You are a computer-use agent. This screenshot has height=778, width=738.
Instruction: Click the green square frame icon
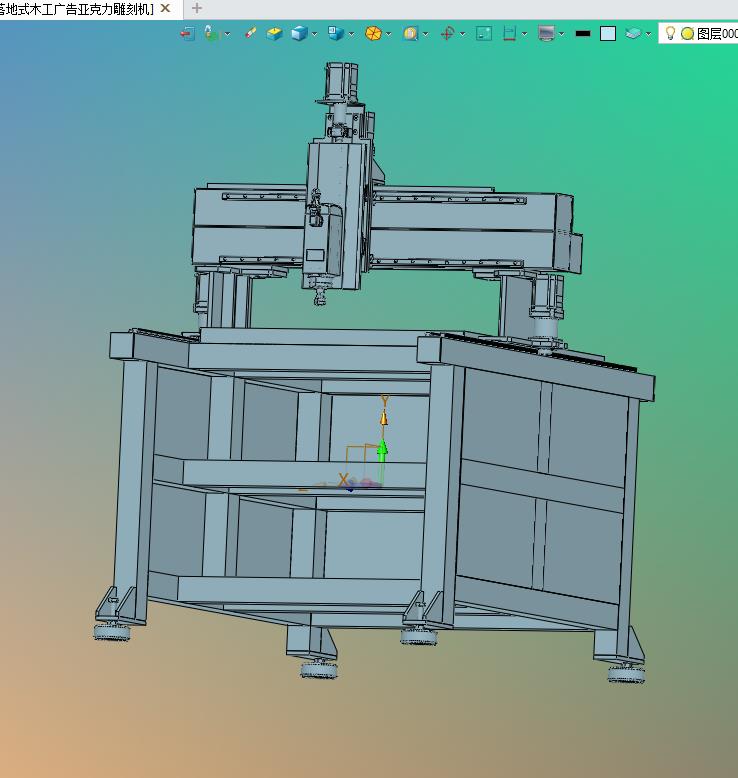(484, 33)
